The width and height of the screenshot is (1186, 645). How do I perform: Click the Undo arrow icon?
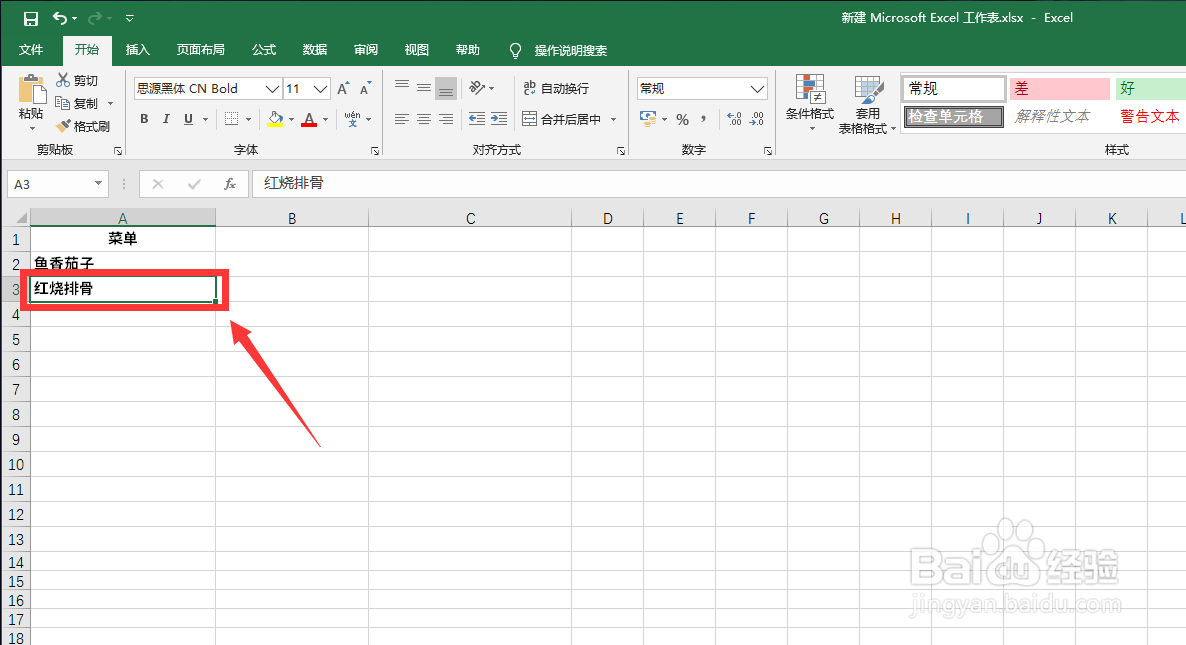pos(60,18)
